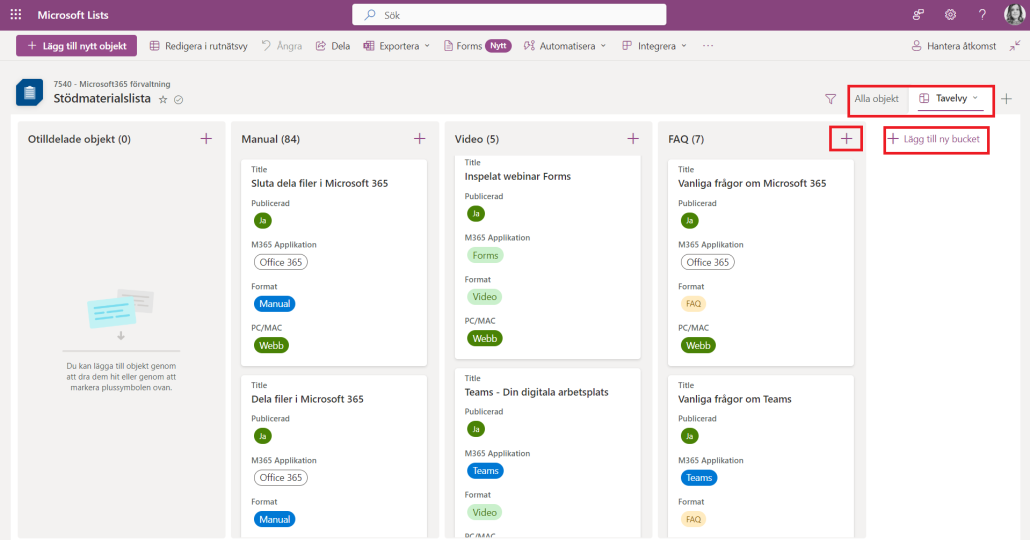
Task: Click Lägg till nytt objekt button
Action: (x=77, y=46)
